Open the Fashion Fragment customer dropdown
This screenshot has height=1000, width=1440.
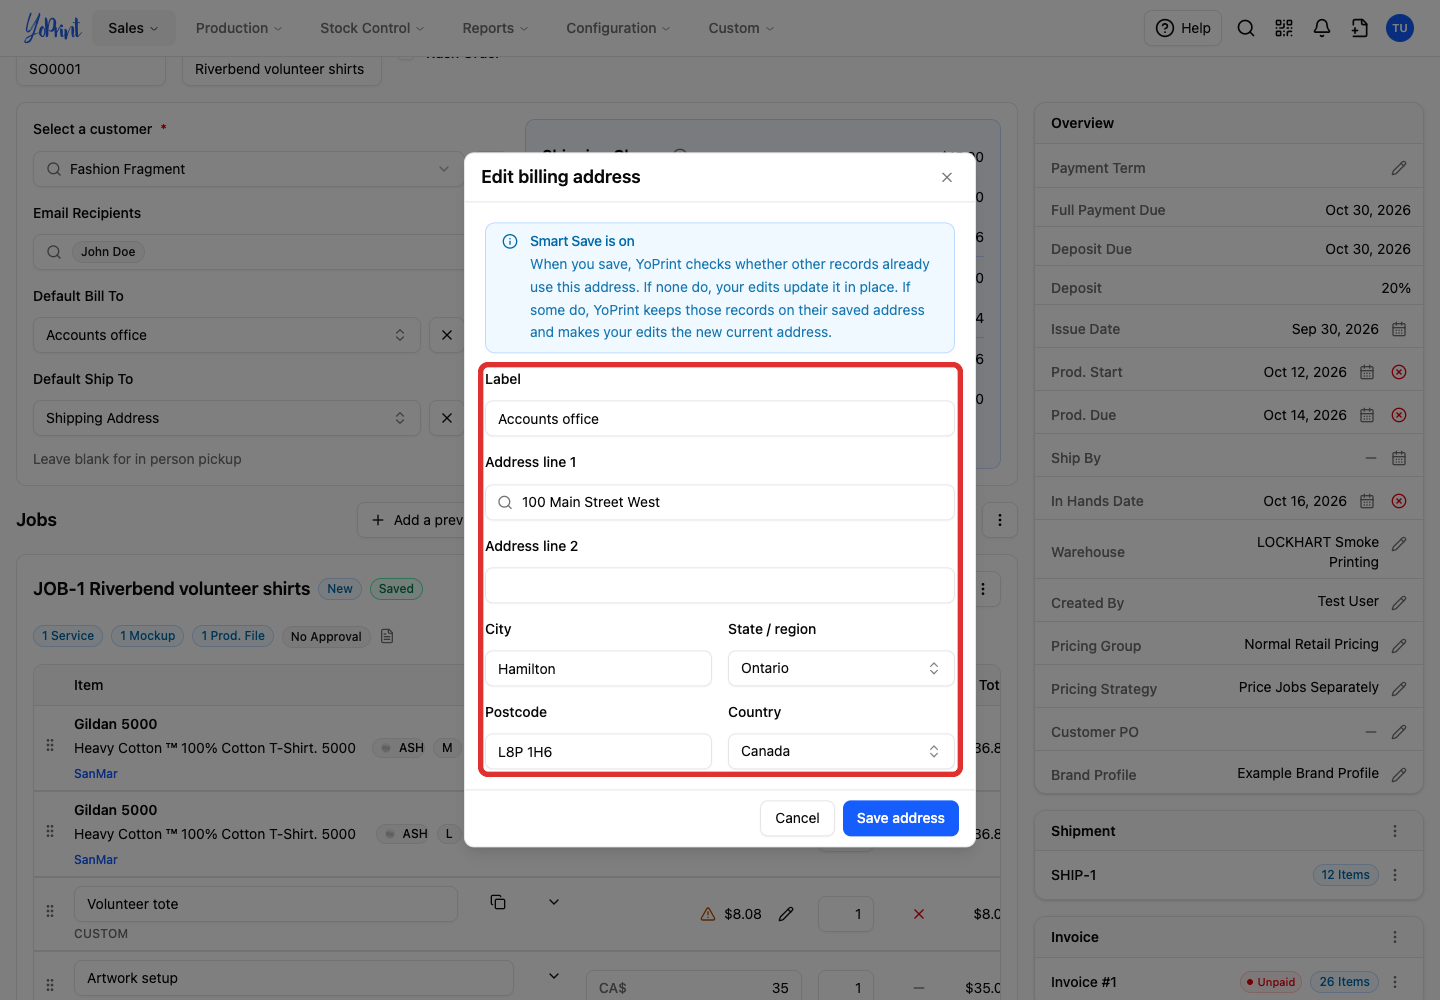248,169
